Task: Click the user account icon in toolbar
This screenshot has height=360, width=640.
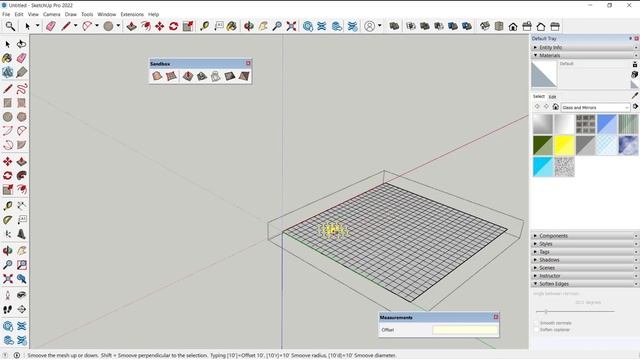Action: pyautogui.click(x=369, y=26)
